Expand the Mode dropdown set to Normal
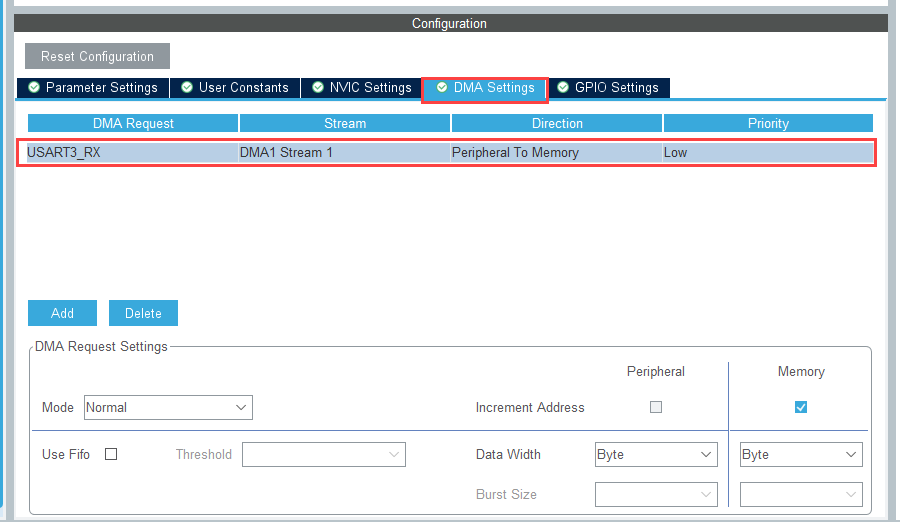Viewport: 900px width, 522px height. pyautogui.click(x=168, y=407)
